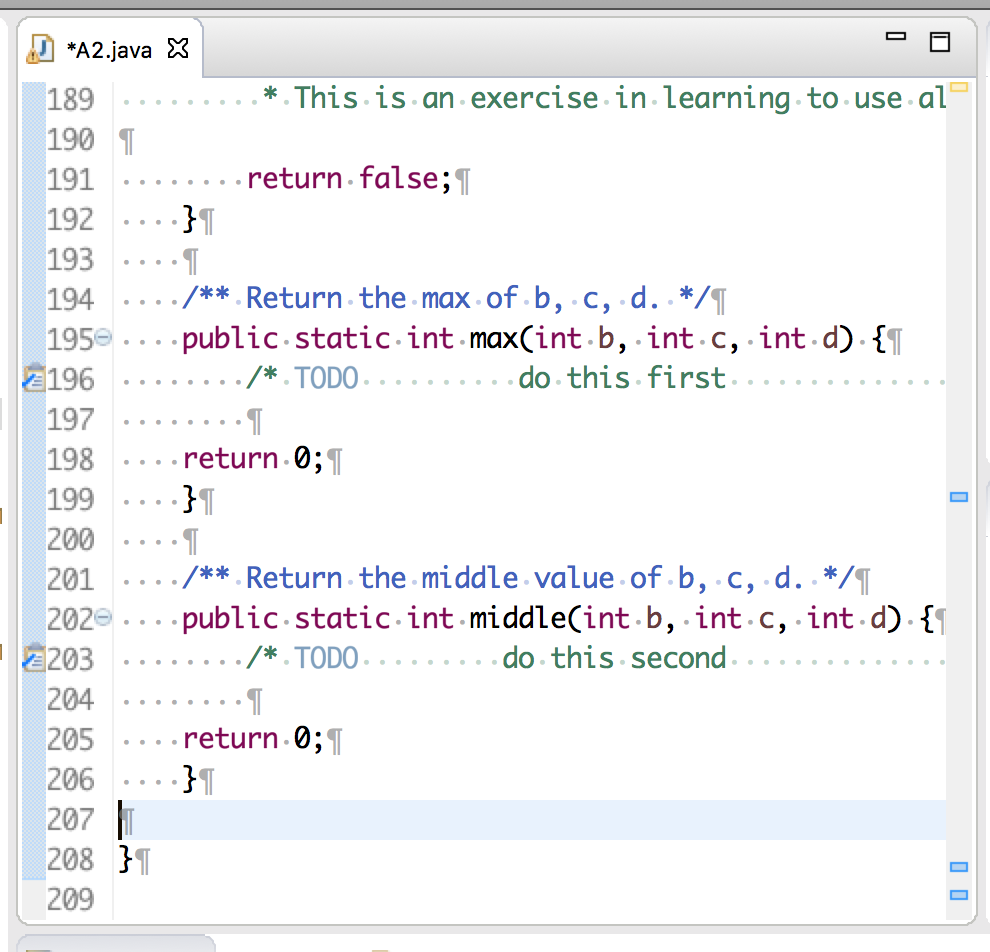Select the *A2.java tab

[x=108, y=49]
